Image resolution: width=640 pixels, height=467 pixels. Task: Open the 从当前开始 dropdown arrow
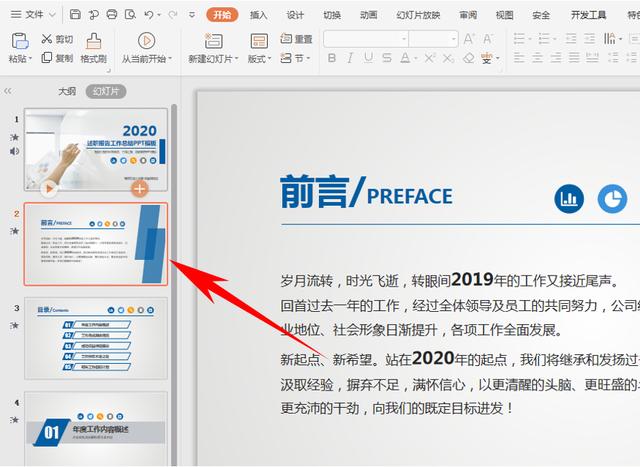pyautogui.click(x=170, y=59)
